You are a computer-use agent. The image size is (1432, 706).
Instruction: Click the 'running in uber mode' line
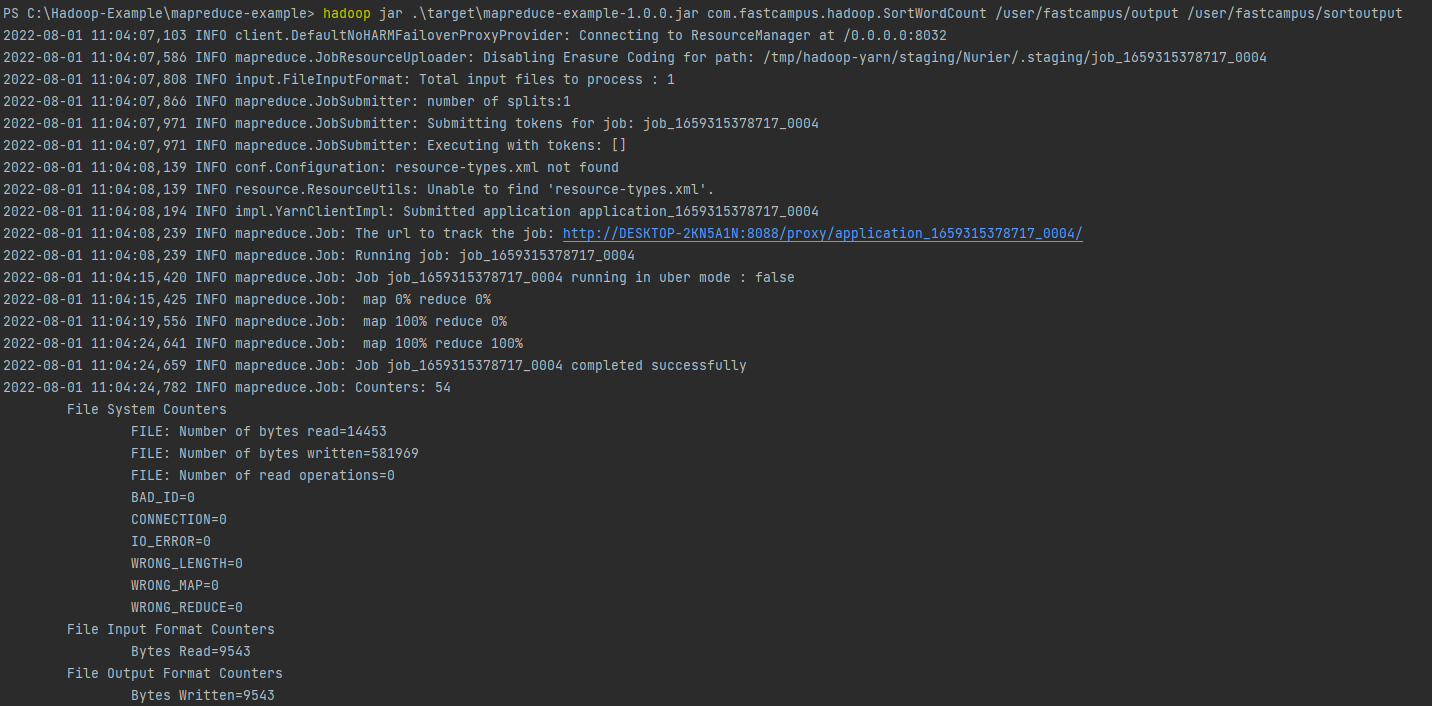[399, 277]
